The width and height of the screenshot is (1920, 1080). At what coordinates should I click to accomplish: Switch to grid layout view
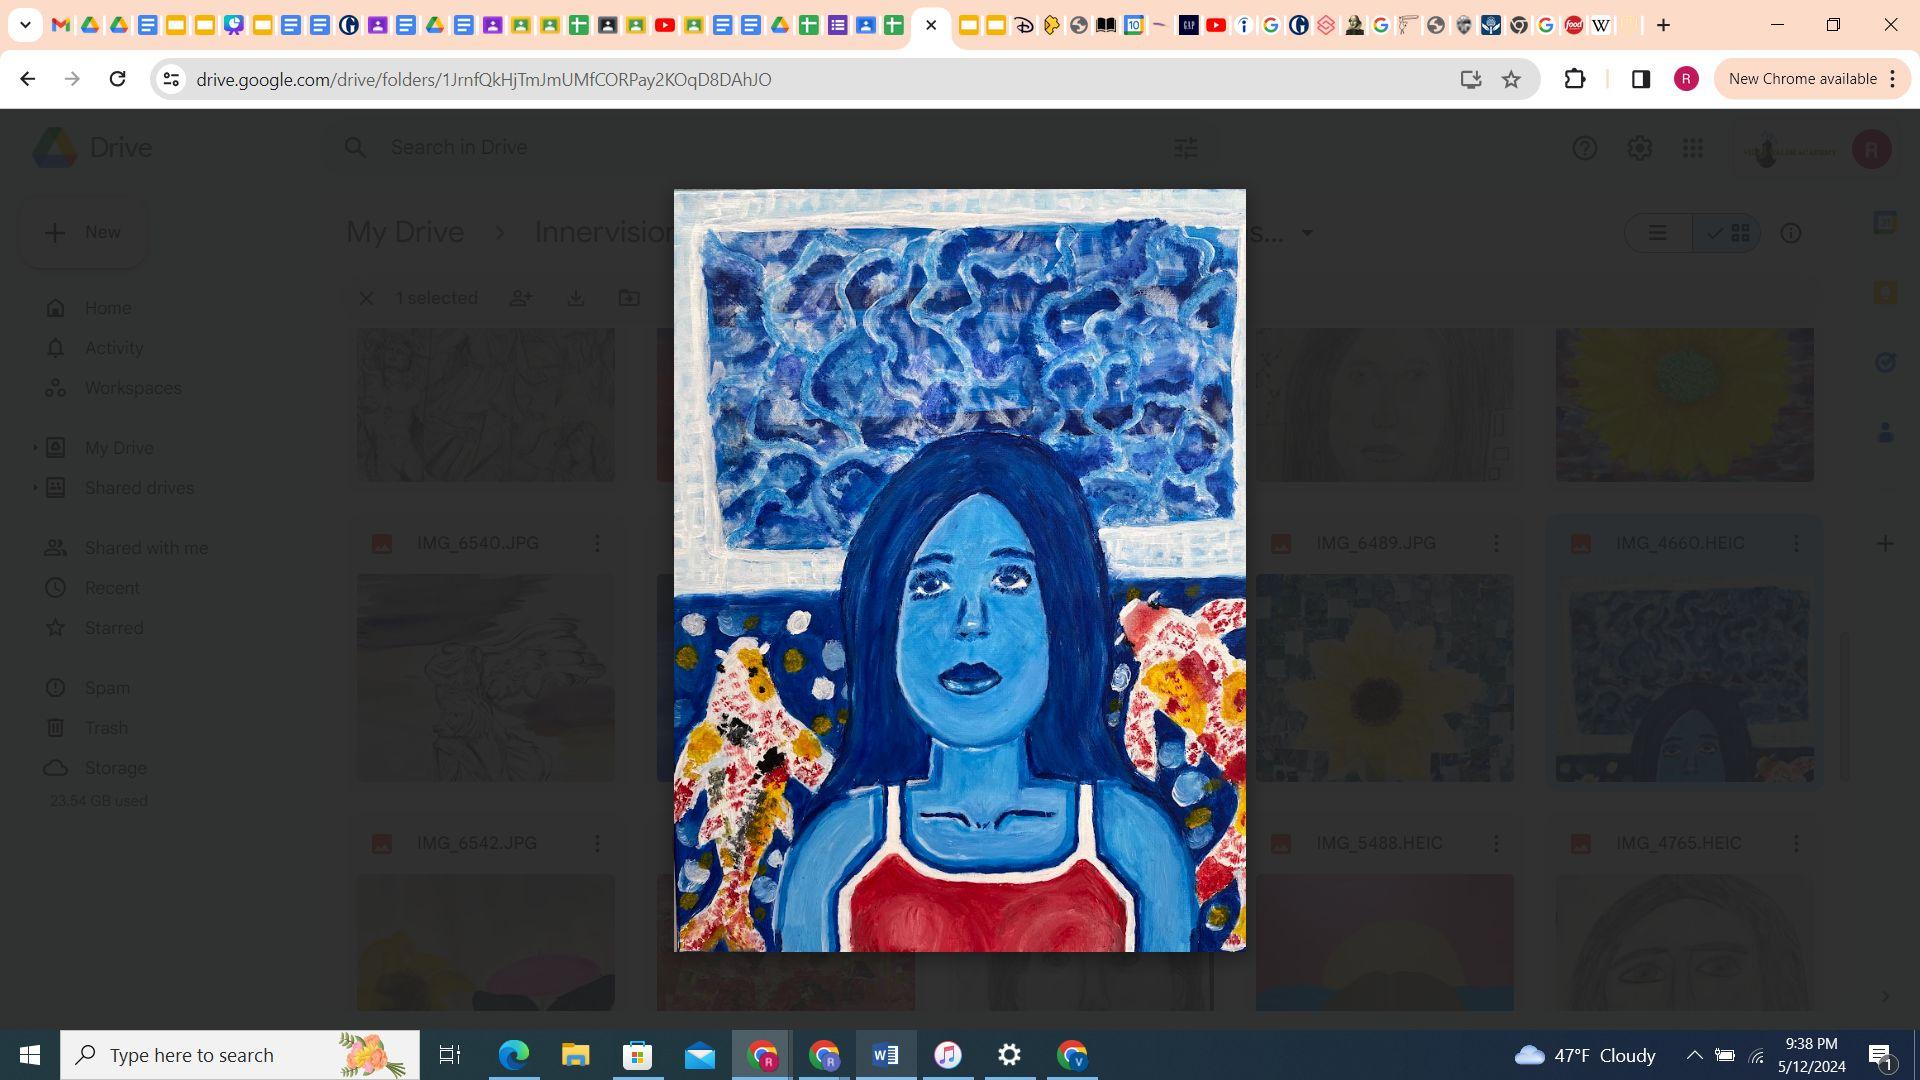(x=1729, y=233)
